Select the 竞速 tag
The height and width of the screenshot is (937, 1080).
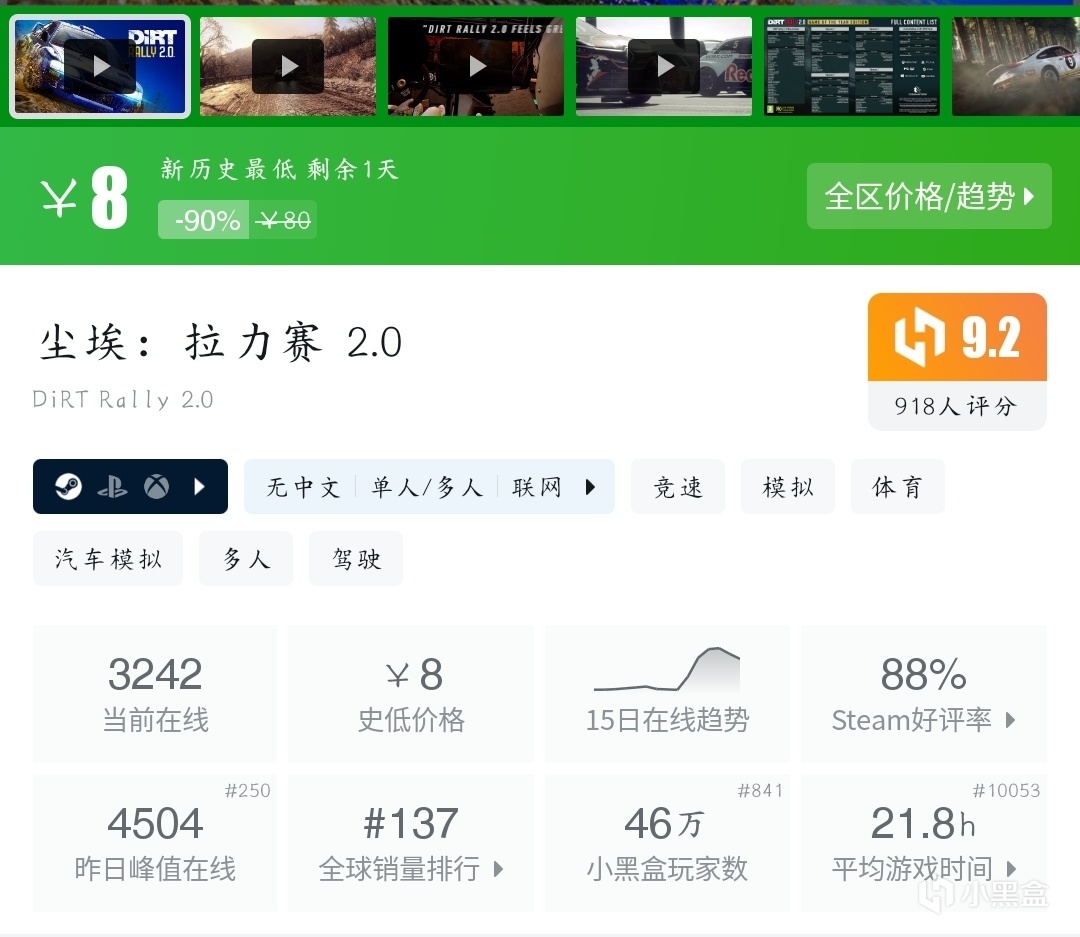pyautogui.click(x=678, y=487)
